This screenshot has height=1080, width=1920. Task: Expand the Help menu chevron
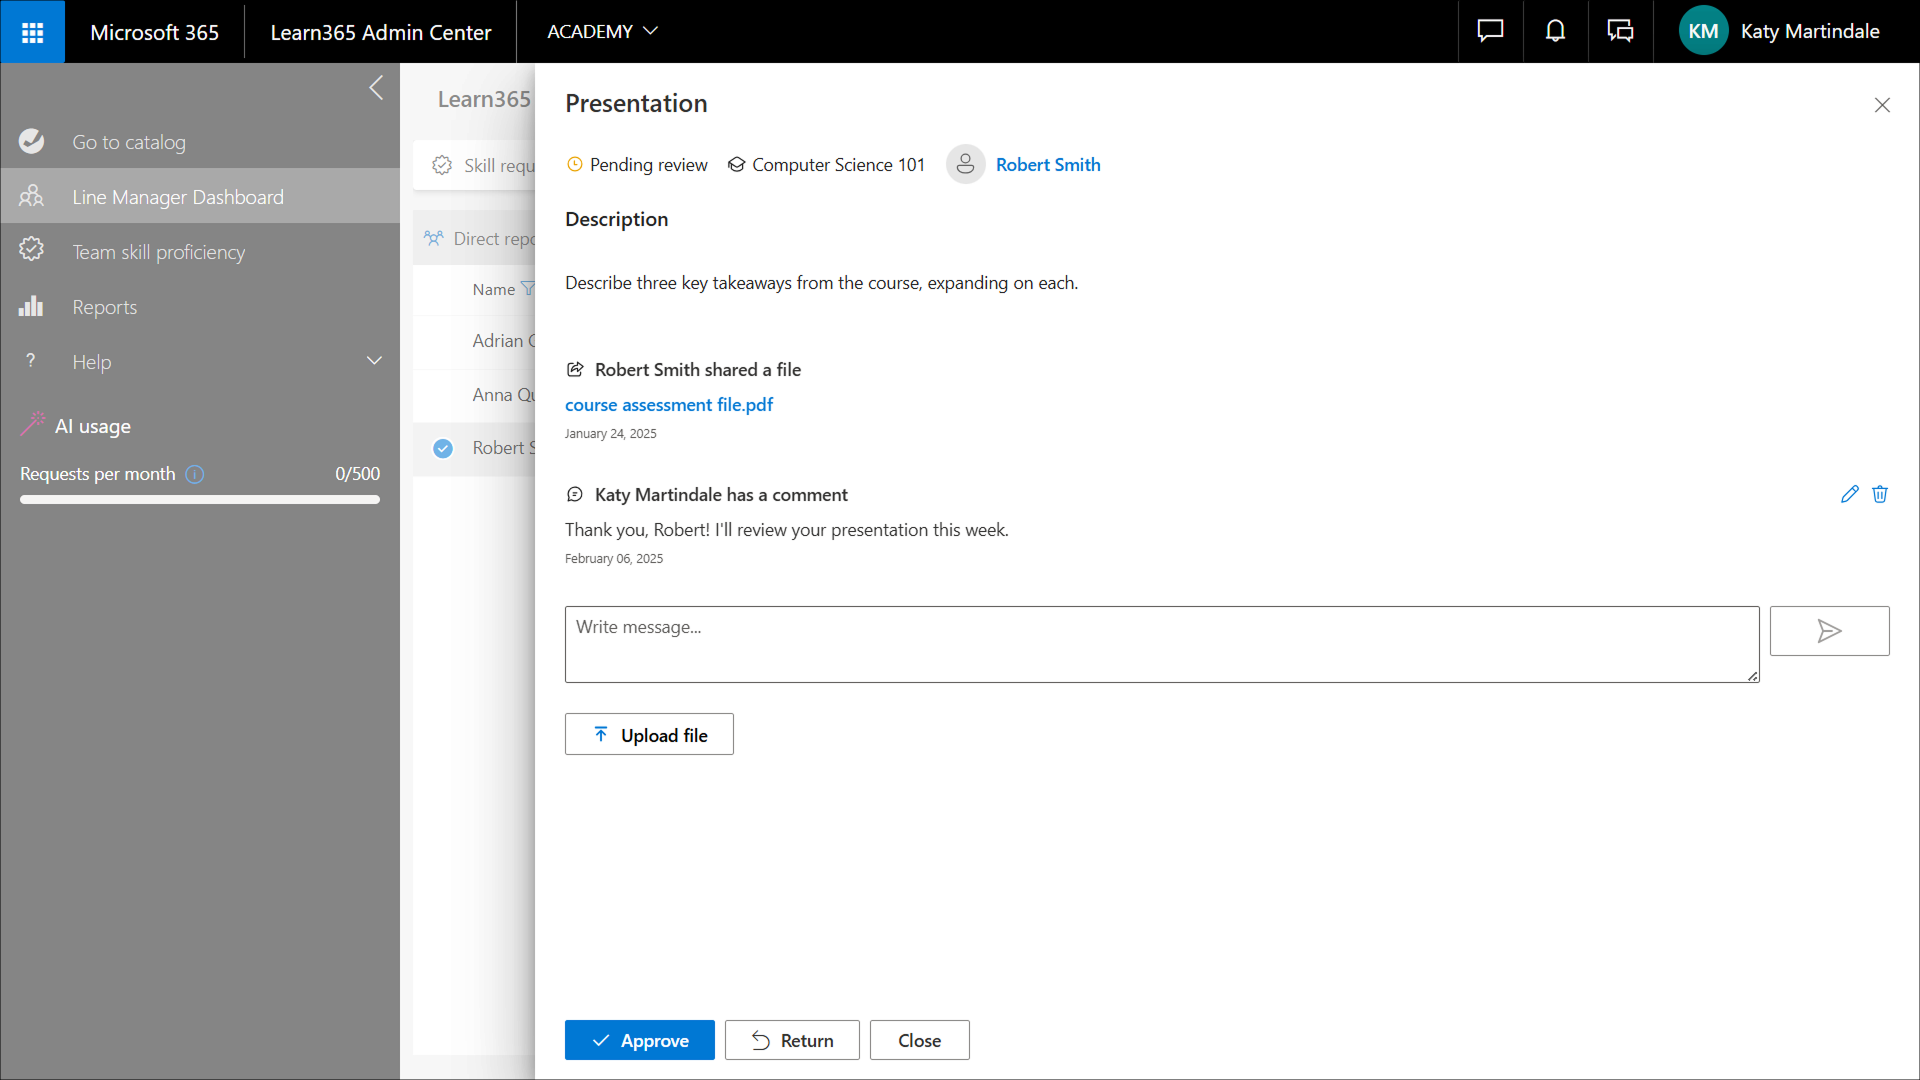[374, 361]
